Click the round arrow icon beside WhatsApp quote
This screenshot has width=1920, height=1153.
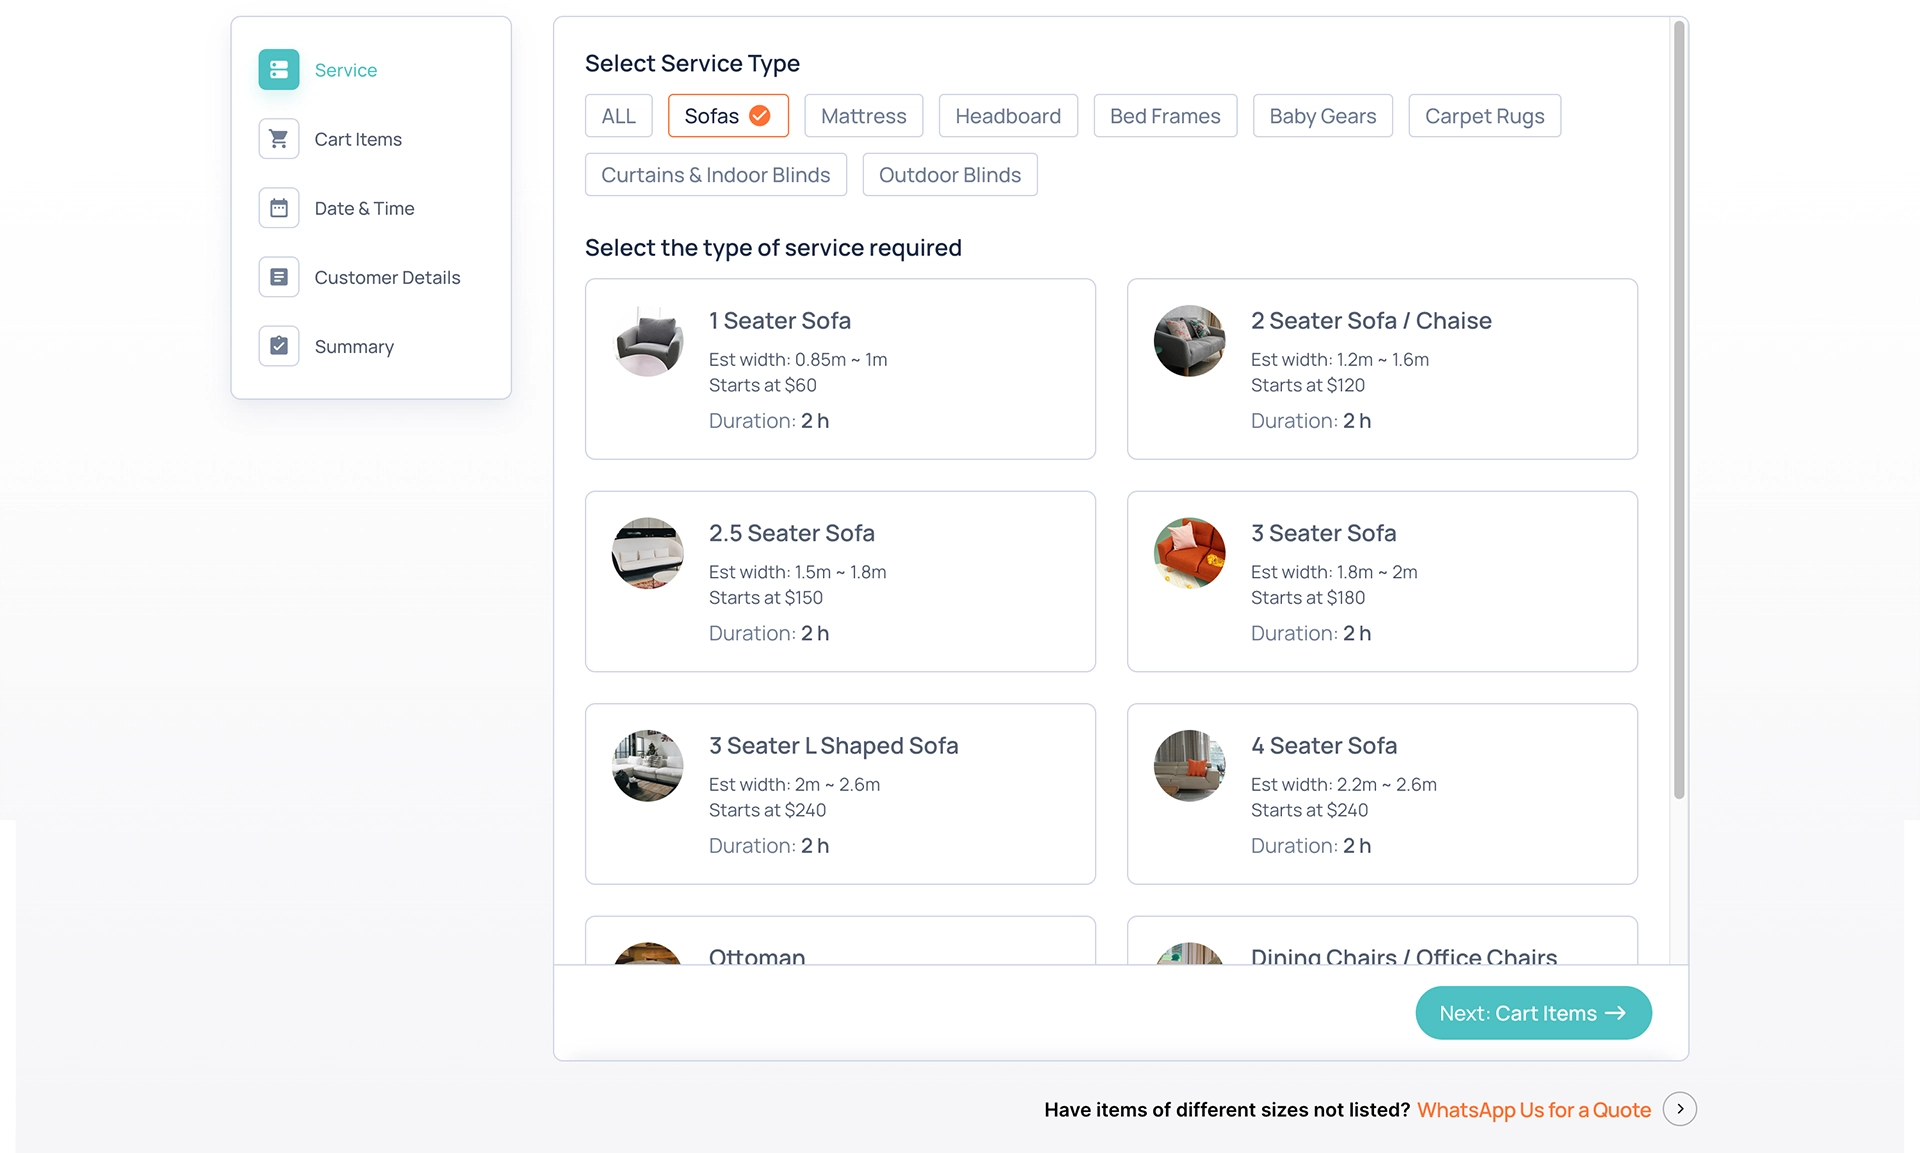tap(1680, 1109)
